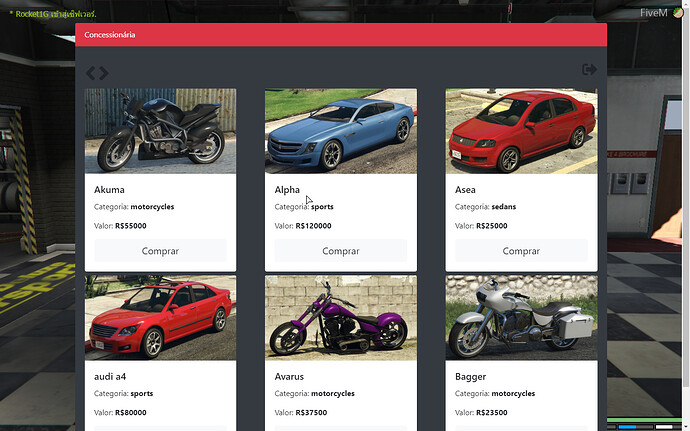Select the Akuma motorcycle image

(160, 131)
